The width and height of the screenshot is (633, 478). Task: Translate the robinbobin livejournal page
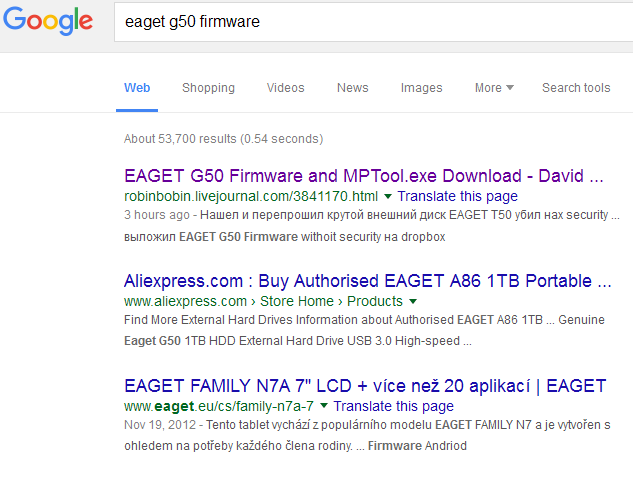click(457, 196)
